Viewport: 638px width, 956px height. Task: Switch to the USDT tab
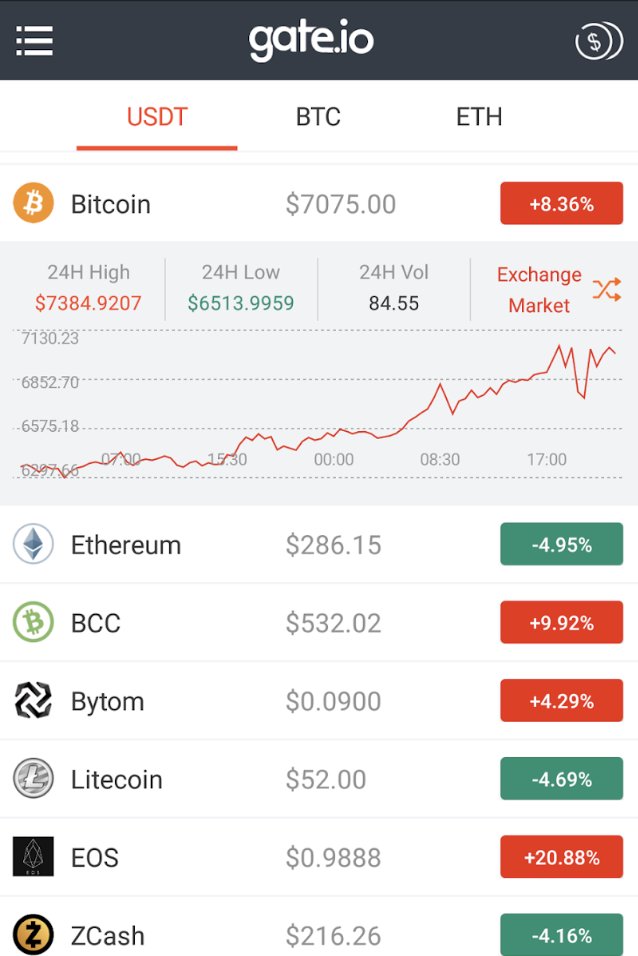(x=157, y=117)
